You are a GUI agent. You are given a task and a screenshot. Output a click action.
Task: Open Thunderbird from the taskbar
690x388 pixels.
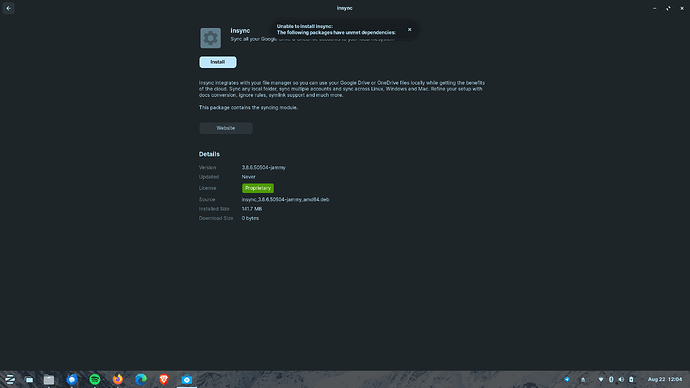pos(72,379)
